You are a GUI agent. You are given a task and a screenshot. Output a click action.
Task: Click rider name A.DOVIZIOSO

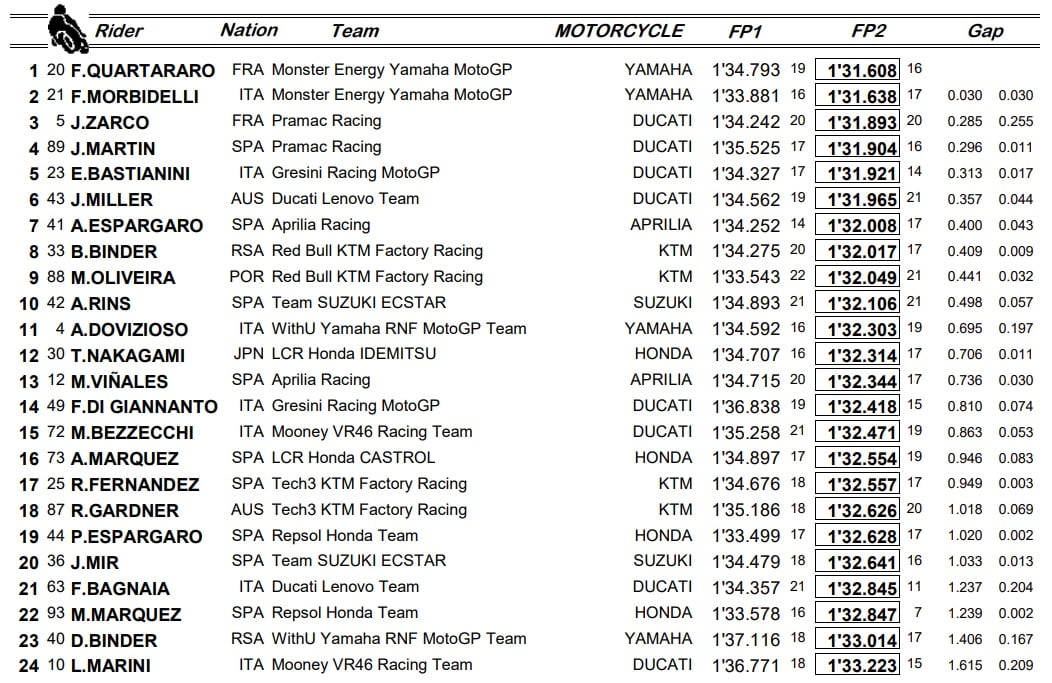point(138,329)
